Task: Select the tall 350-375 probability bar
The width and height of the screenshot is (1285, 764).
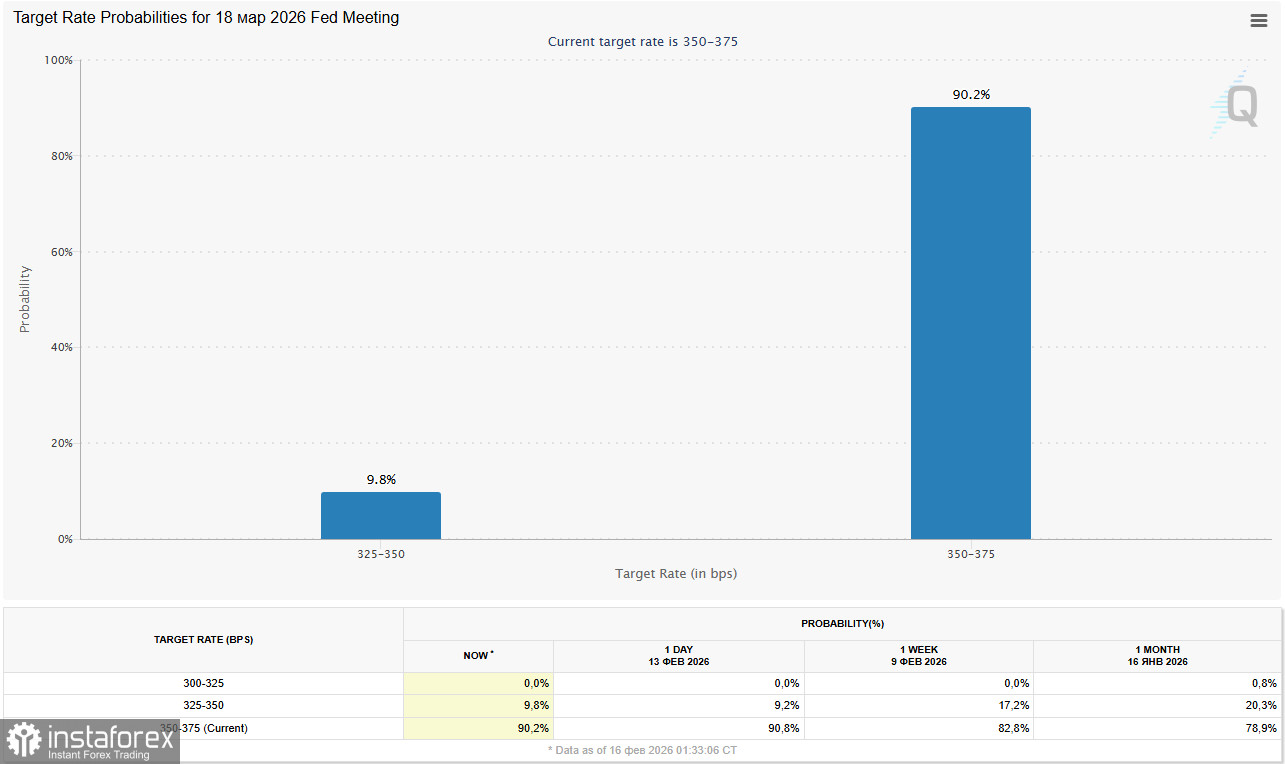Action: 970,323
